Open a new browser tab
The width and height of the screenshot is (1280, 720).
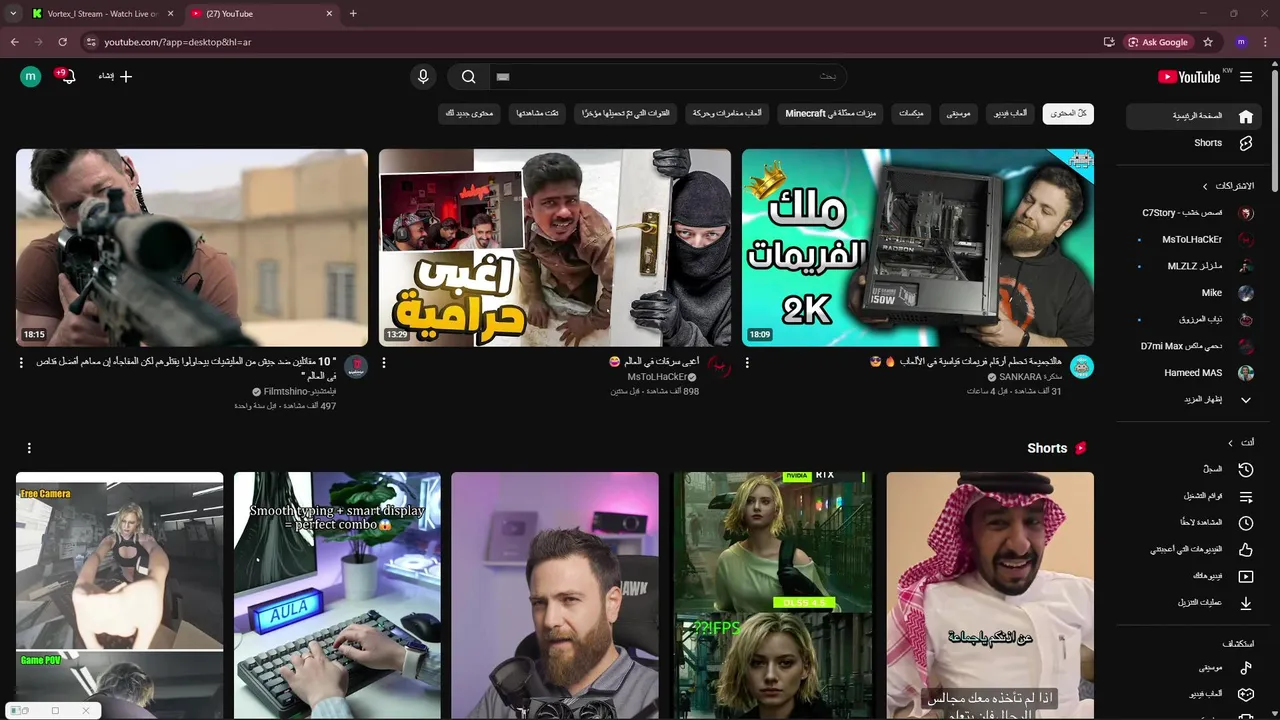pos(353,14)
